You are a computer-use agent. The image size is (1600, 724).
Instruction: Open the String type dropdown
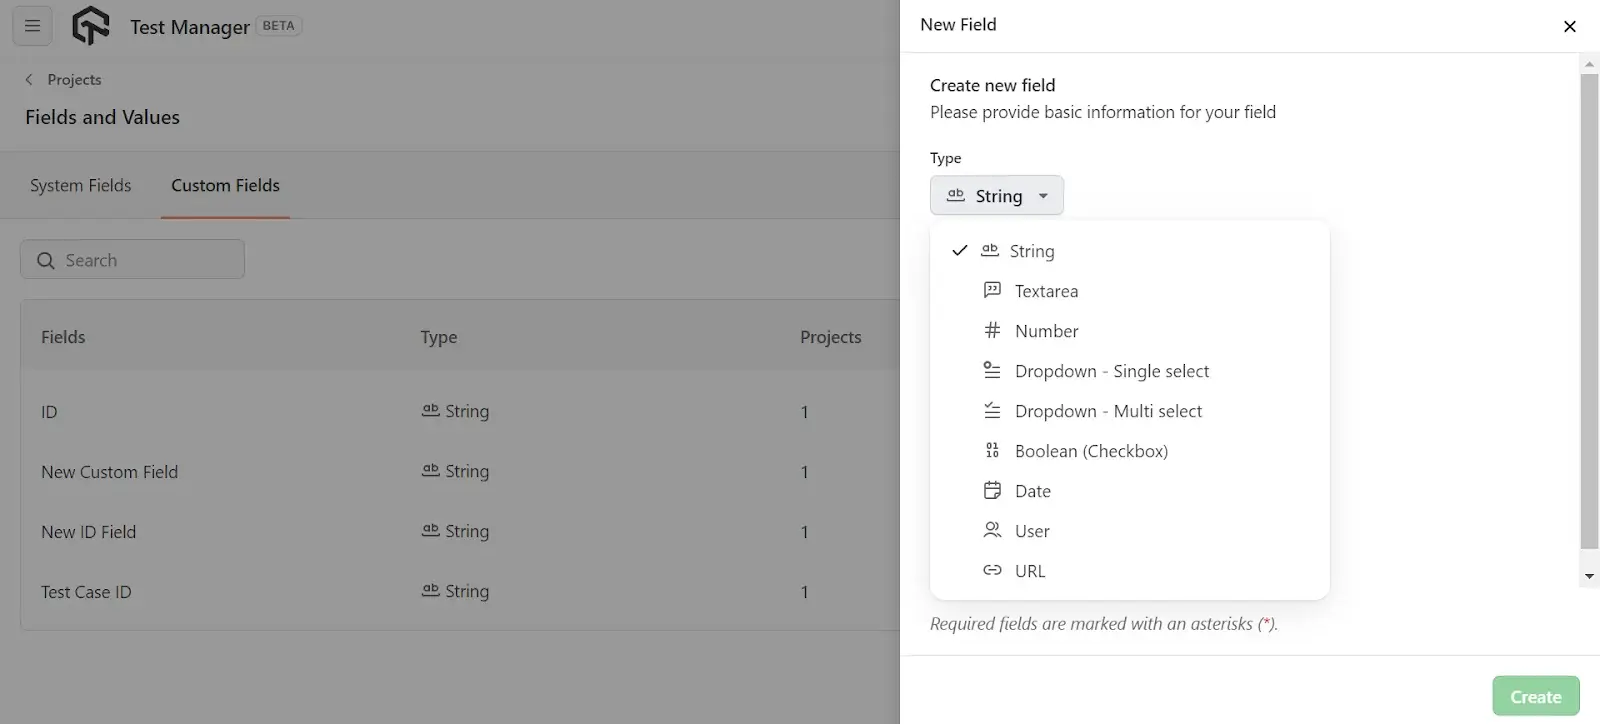[996, 195]
